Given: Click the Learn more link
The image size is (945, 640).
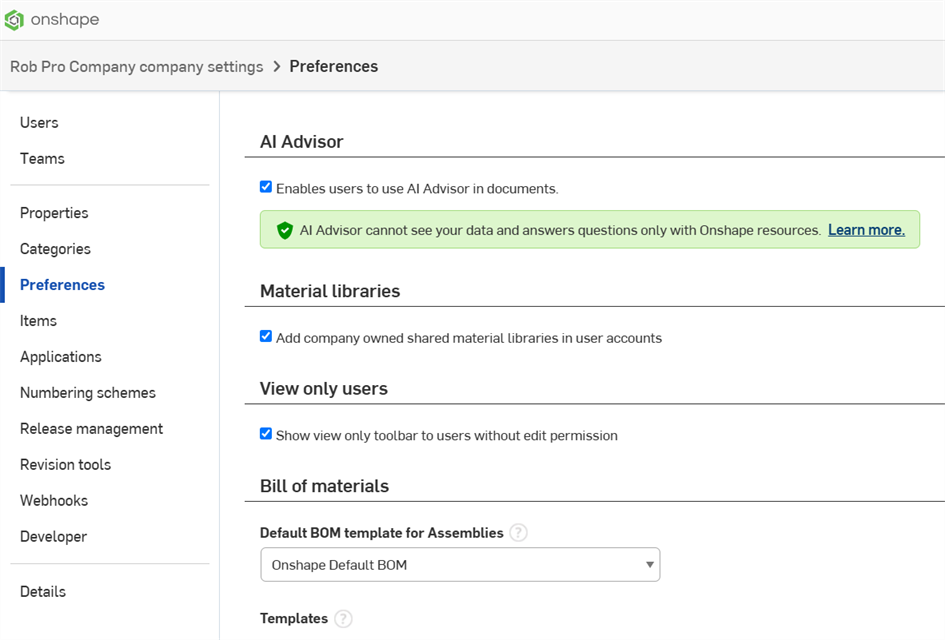Looking at the screenshot, I should pos(866,229).
